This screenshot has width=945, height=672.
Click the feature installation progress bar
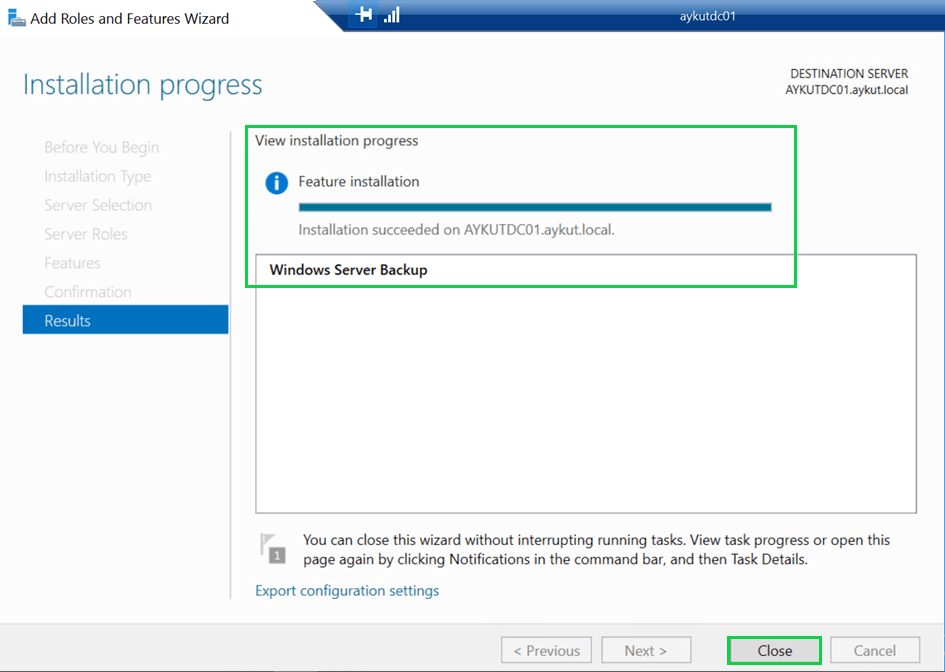click(535, 207)
